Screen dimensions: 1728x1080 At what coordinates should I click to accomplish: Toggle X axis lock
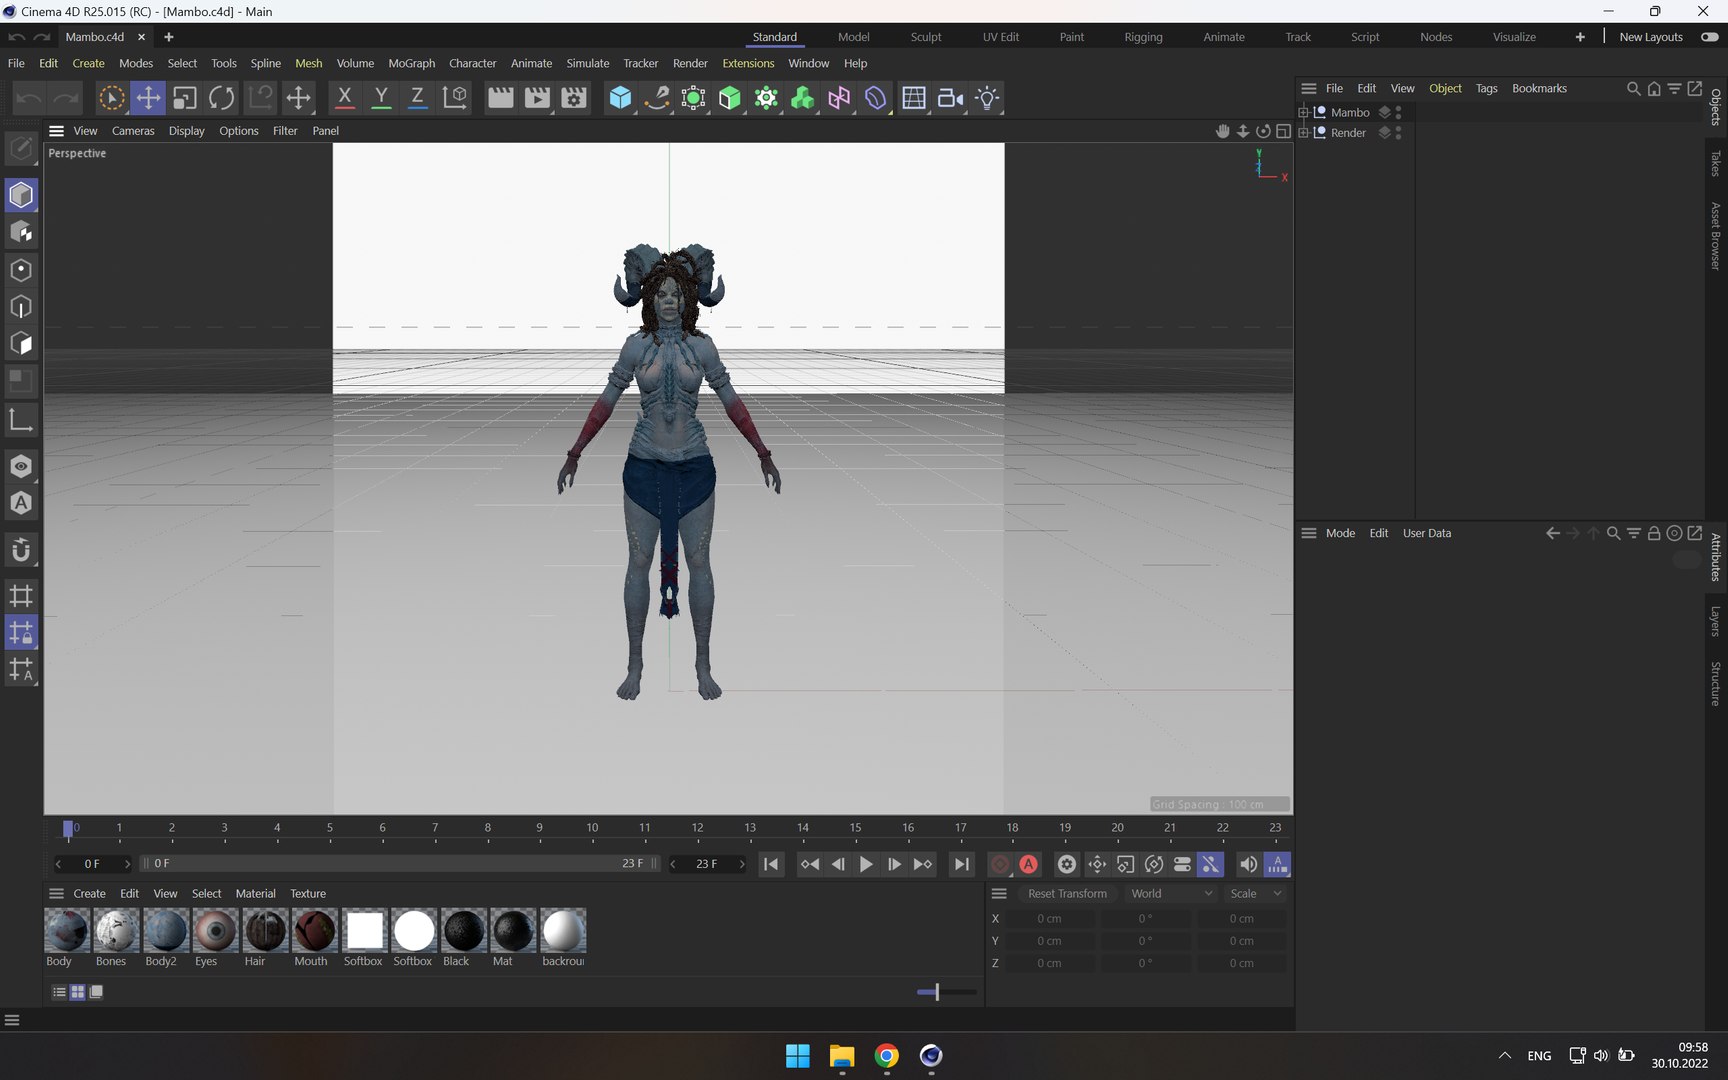click(x=344, y=98)
